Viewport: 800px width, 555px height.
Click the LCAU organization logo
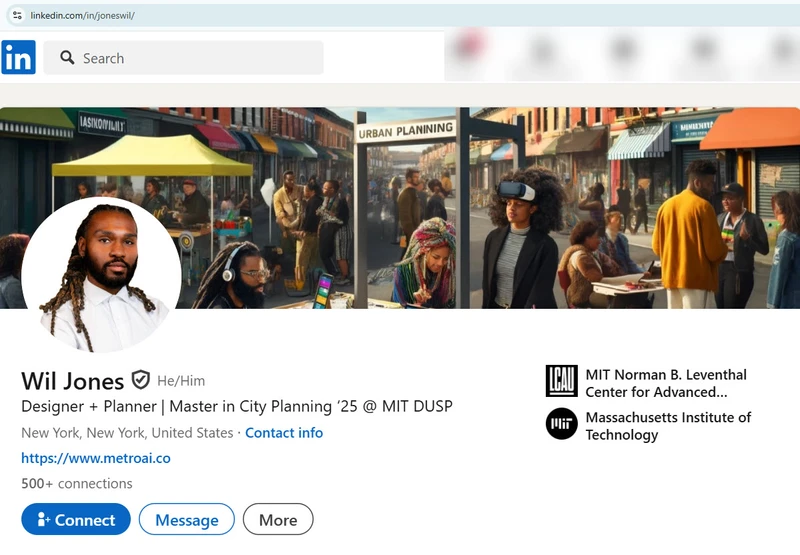(561, 381)
